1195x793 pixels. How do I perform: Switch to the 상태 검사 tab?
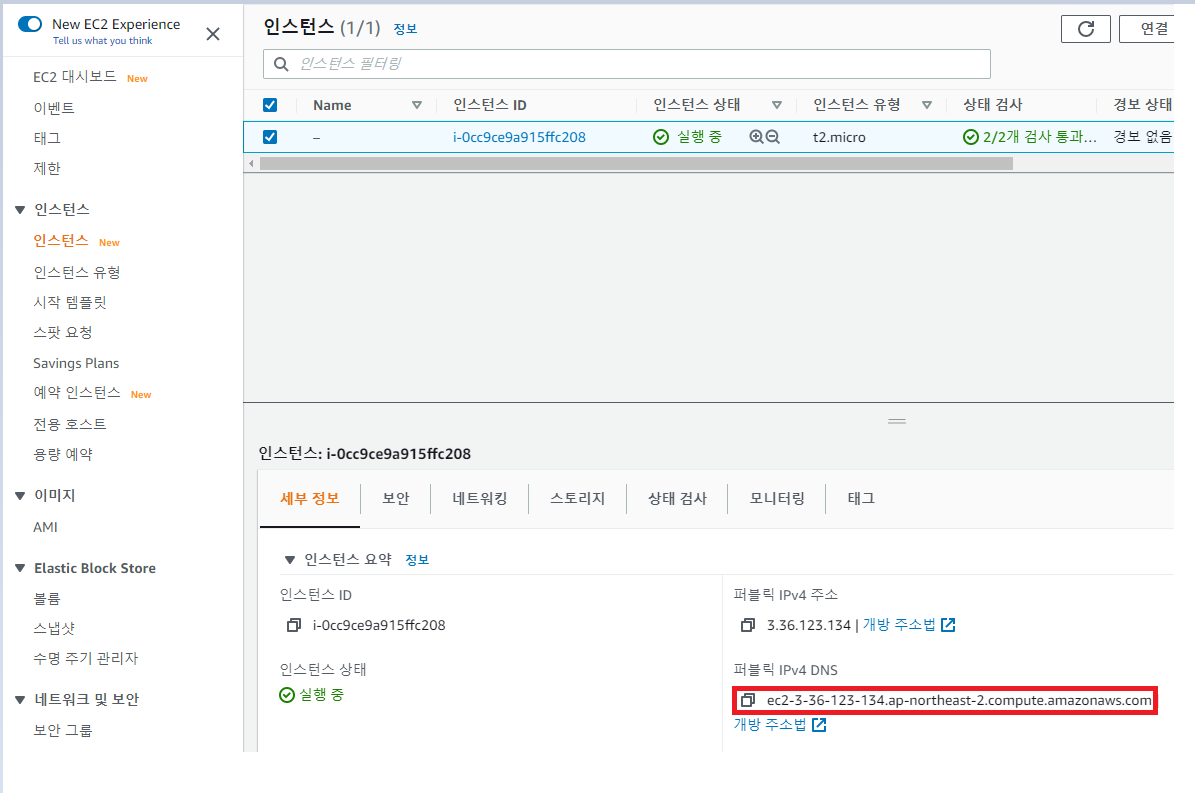pyautogui.click(x=677, y=499)
